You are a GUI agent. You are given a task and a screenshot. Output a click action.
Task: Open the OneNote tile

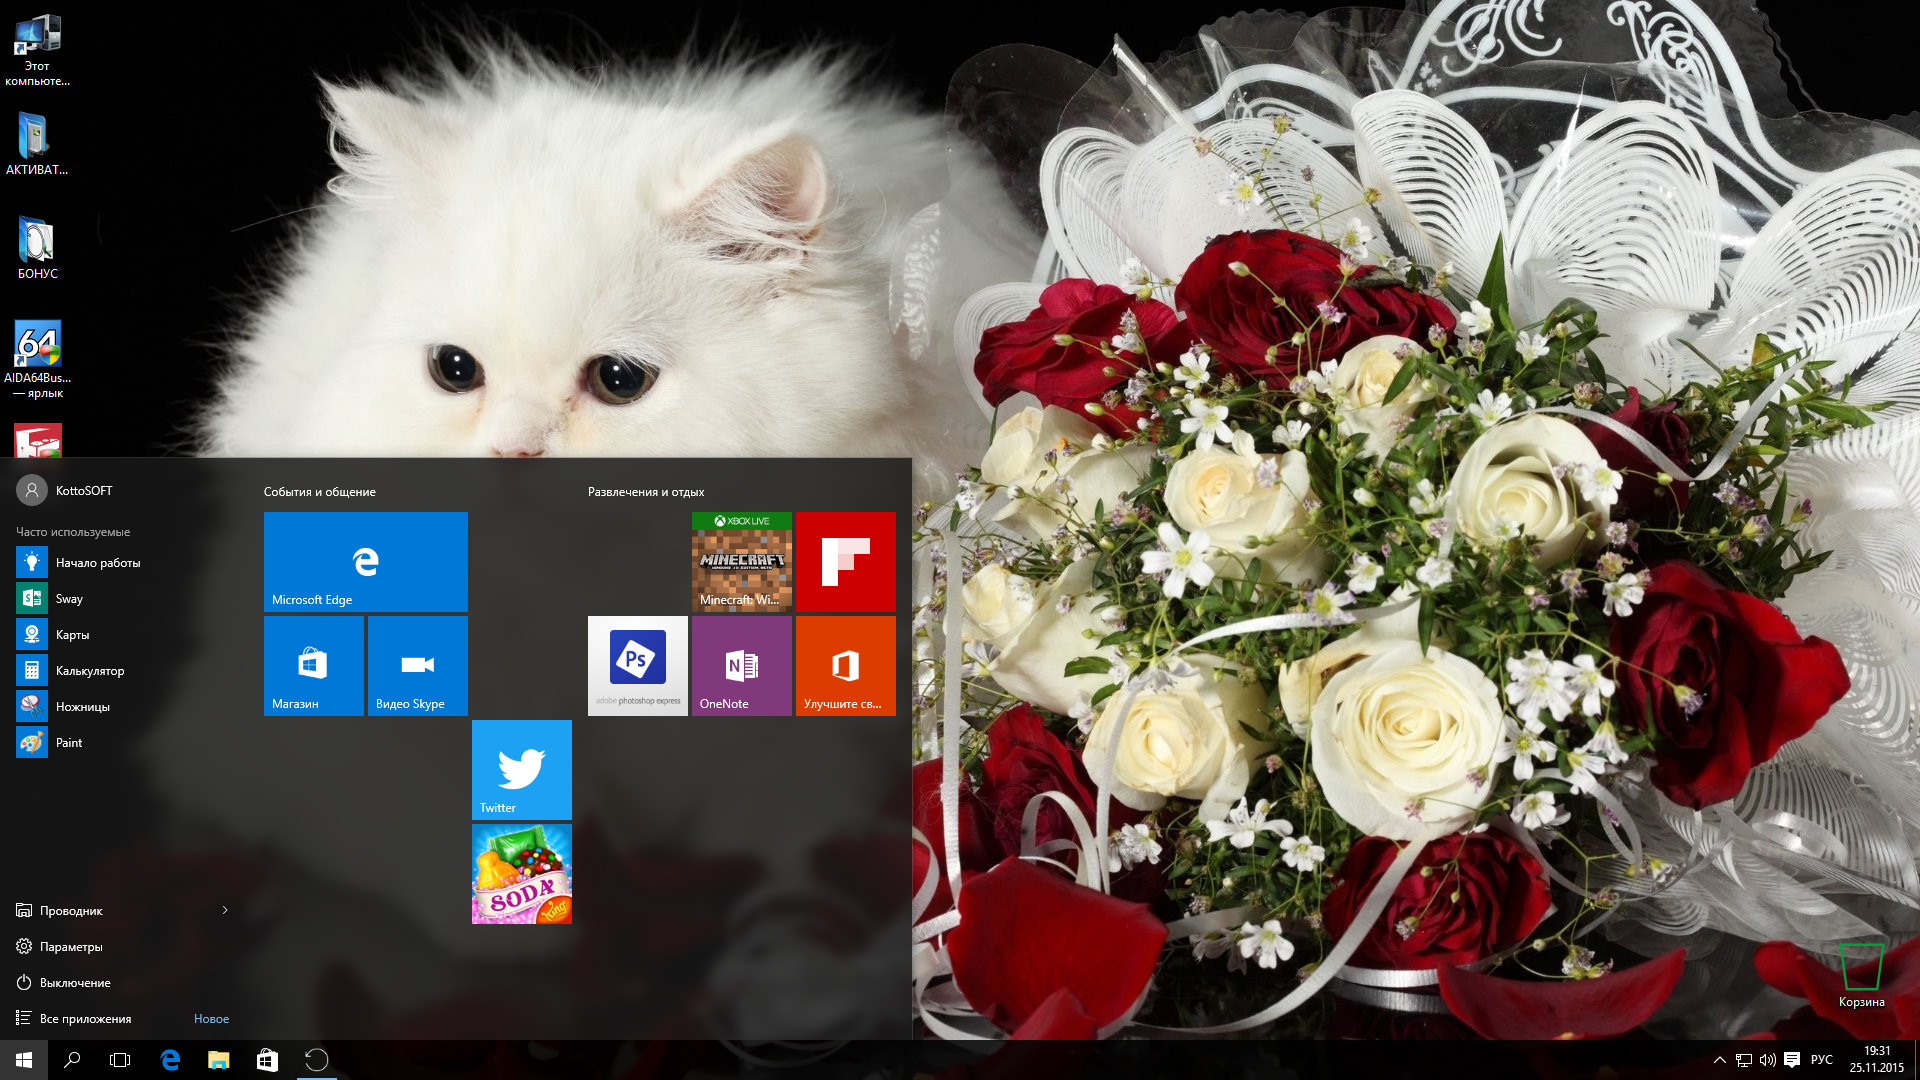point(742,666)
